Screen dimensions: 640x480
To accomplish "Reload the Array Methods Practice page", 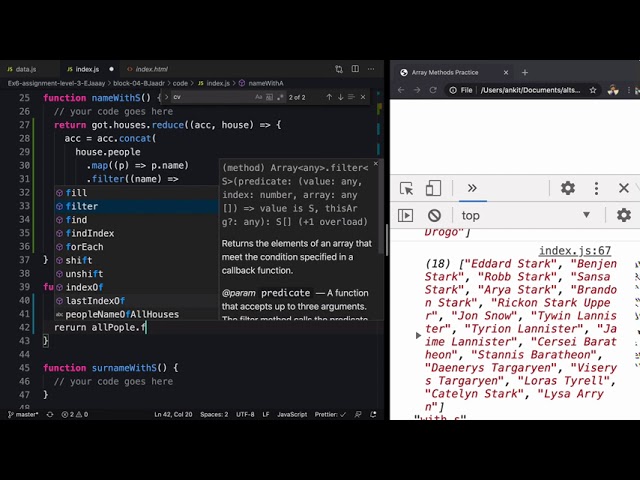I will (x=433, y=90).
